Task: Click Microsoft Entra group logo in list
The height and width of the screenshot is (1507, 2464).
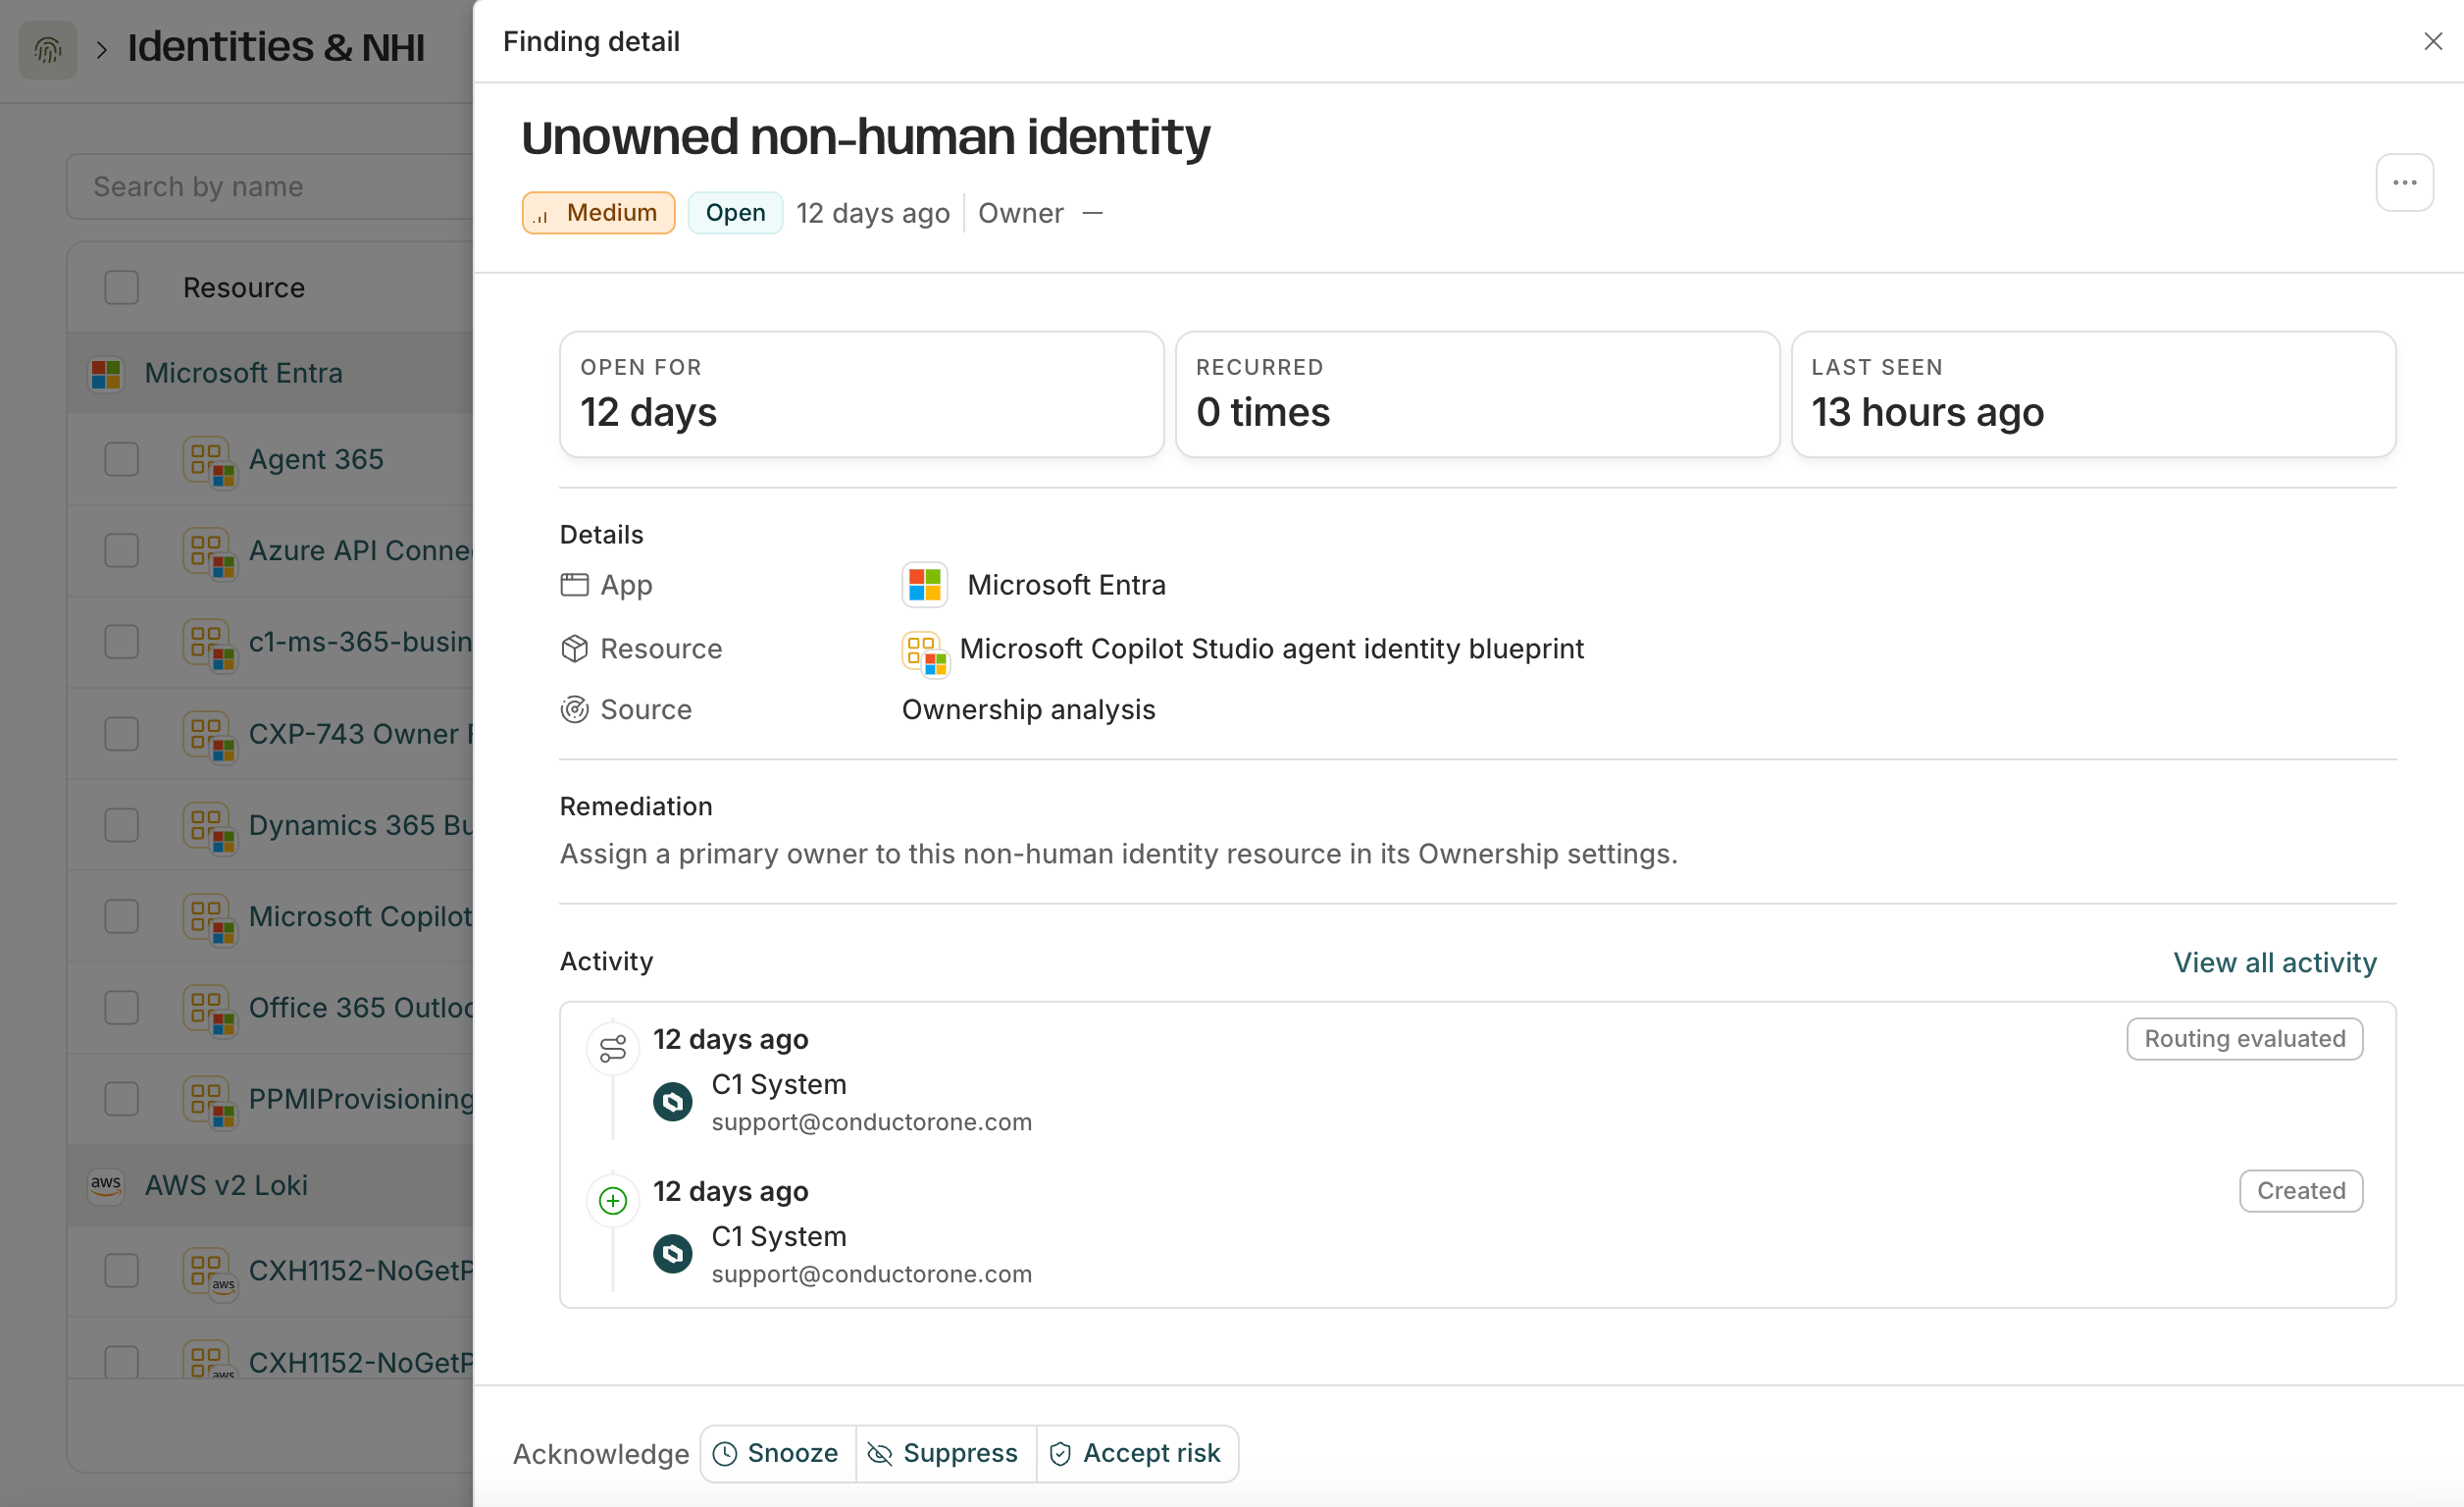Action: (x=106, y=374)
